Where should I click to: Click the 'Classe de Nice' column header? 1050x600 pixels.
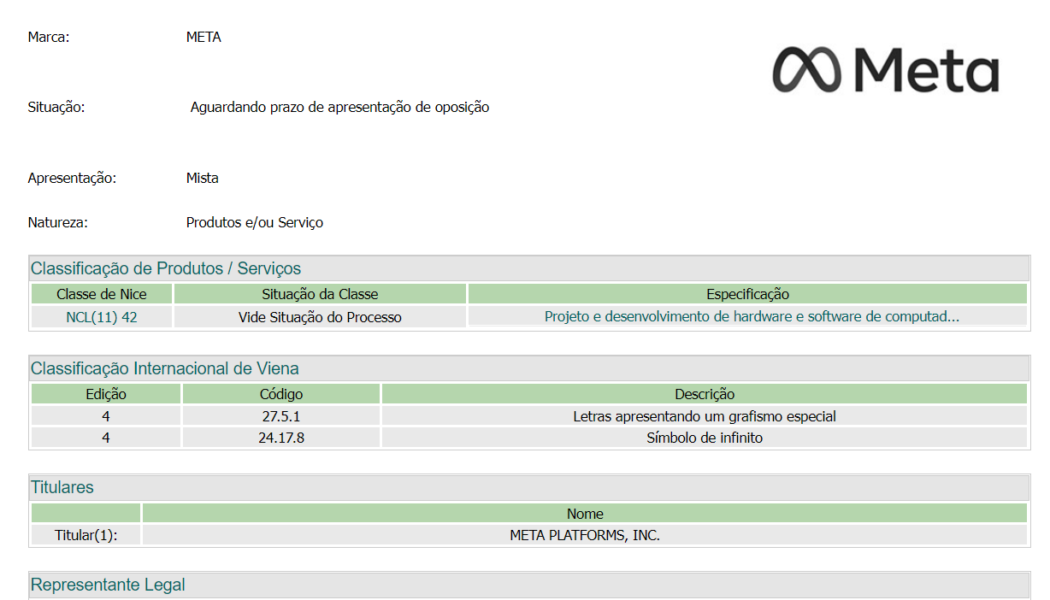click(101, 294)
